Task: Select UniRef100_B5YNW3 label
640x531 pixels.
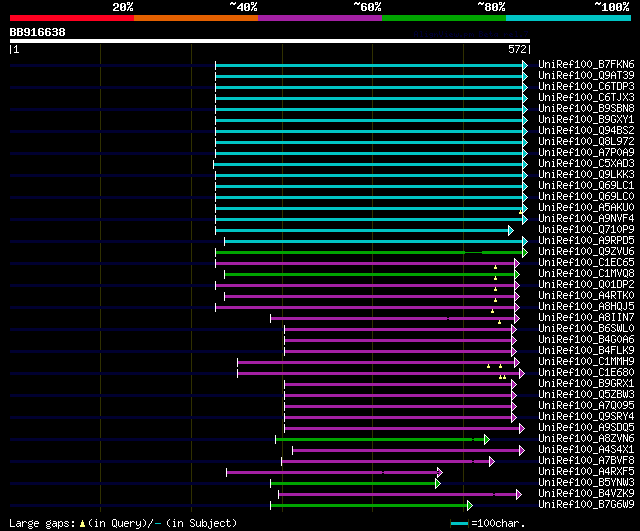Action: click(586, 483)
